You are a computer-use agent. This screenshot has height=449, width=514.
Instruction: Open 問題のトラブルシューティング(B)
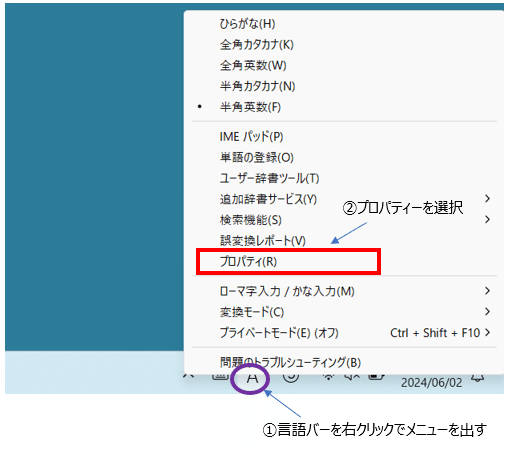[290, 362]
